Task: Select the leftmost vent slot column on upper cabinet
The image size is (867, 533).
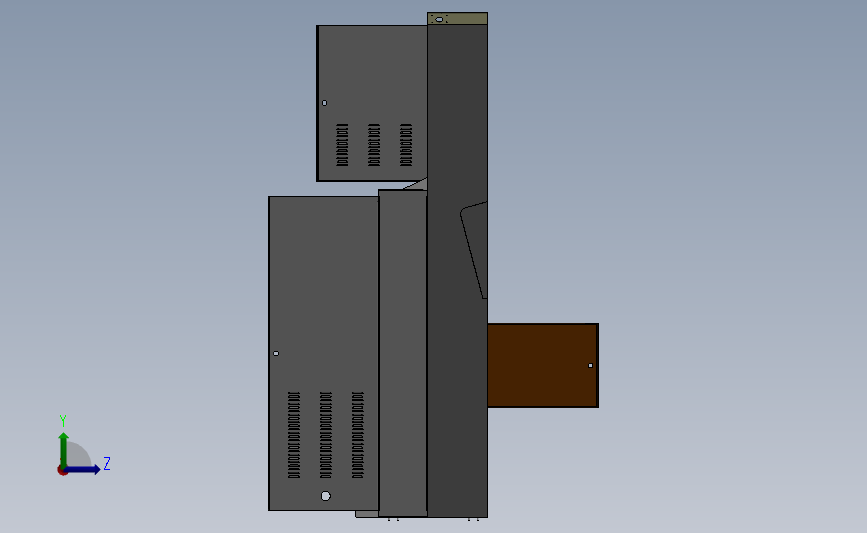Action: (342, 145)
